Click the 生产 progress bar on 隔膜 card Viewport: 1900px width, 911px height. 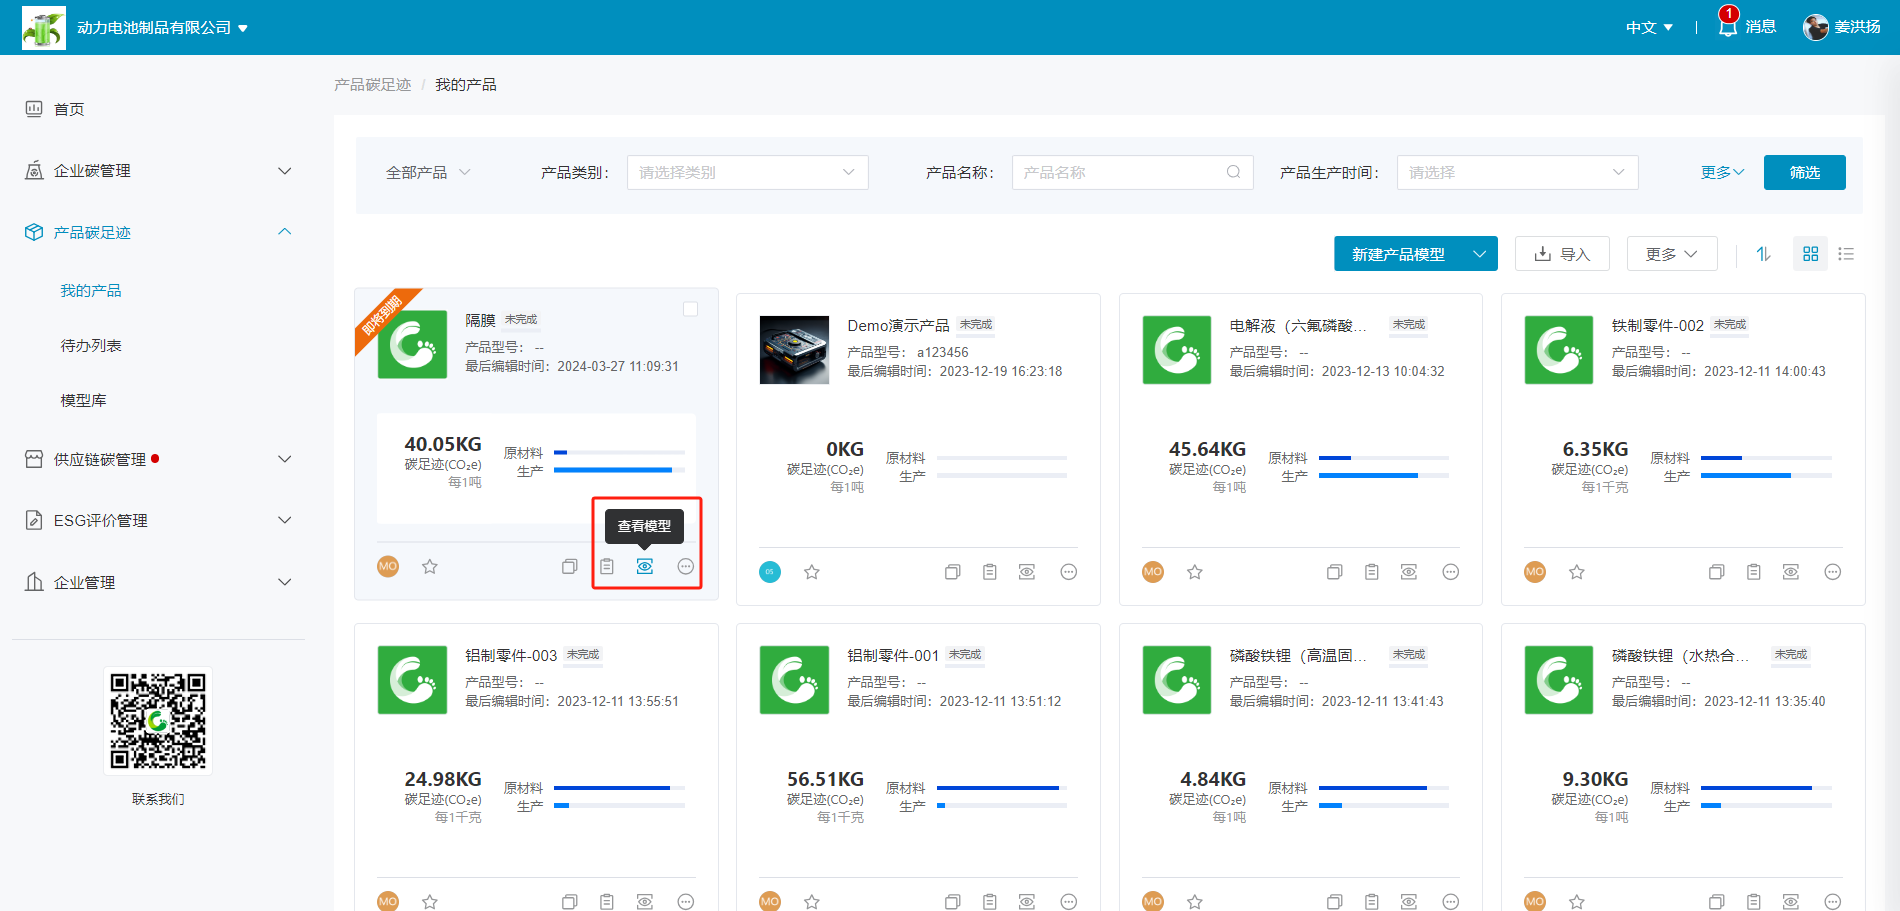[618, 470]
